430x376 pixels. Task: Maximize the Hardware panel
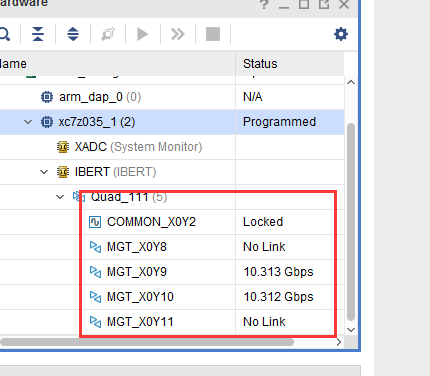click(304, 4)
